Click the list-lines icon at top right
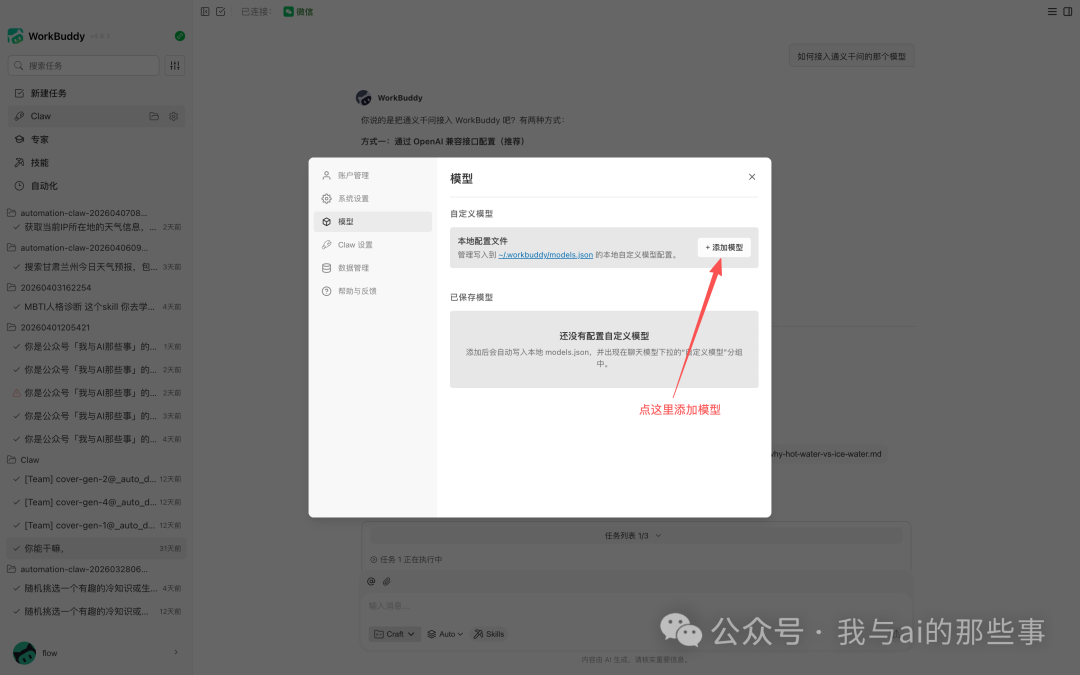The height and width of the screenshot is (675, 1080). 1052,12
